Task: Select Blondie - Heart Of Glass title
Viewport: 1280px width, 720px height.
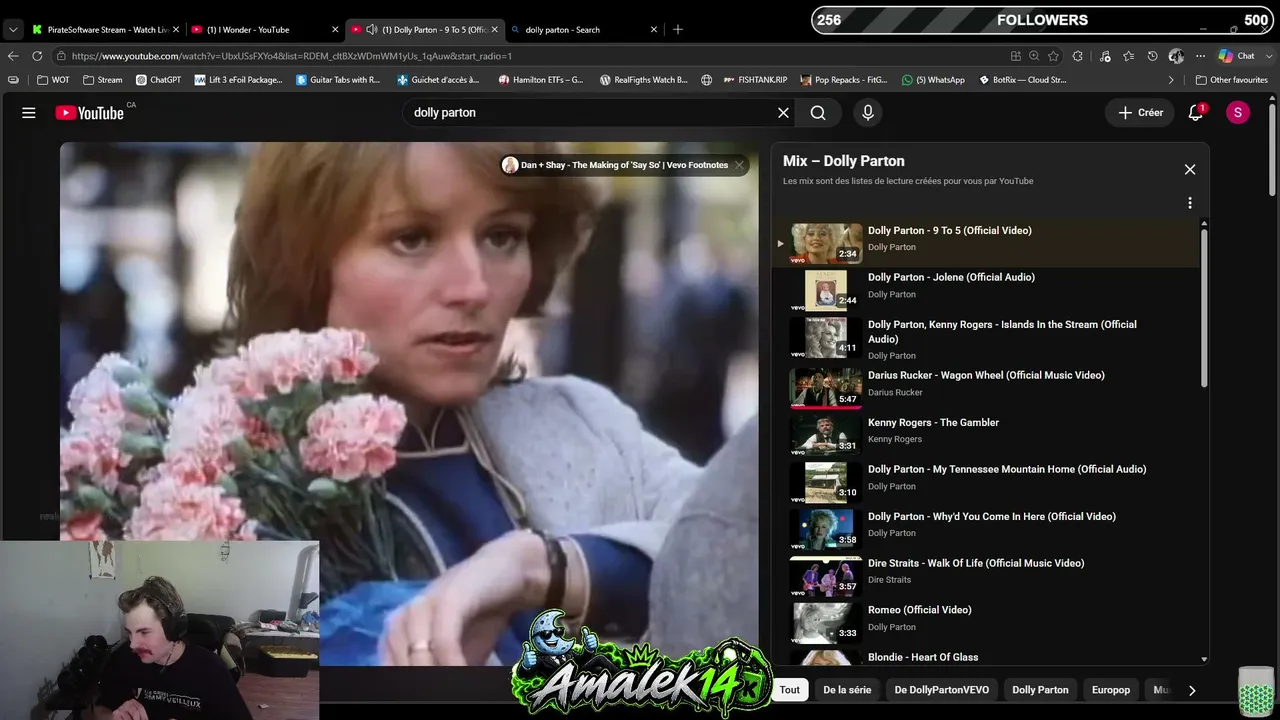Action: 923,657
